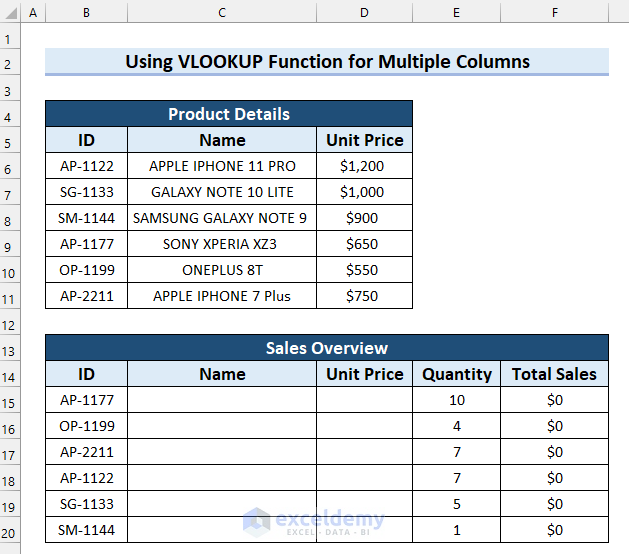Select the Product Details header cell
Image resolution: width=629 pixels, height=554 pixels.
(x=228, y=114)
